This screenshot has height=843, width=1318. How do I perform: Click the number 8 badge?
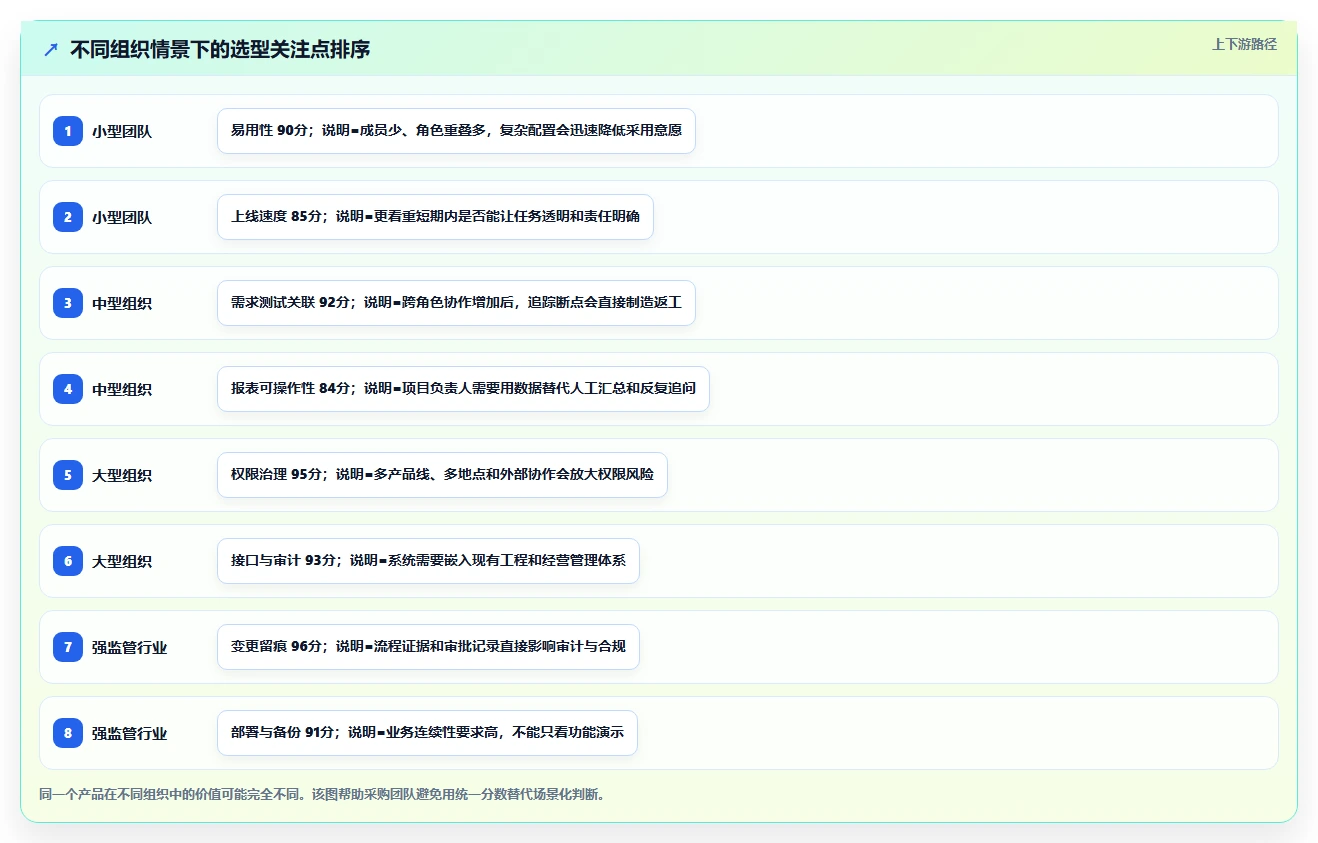(x=68, y=733)
